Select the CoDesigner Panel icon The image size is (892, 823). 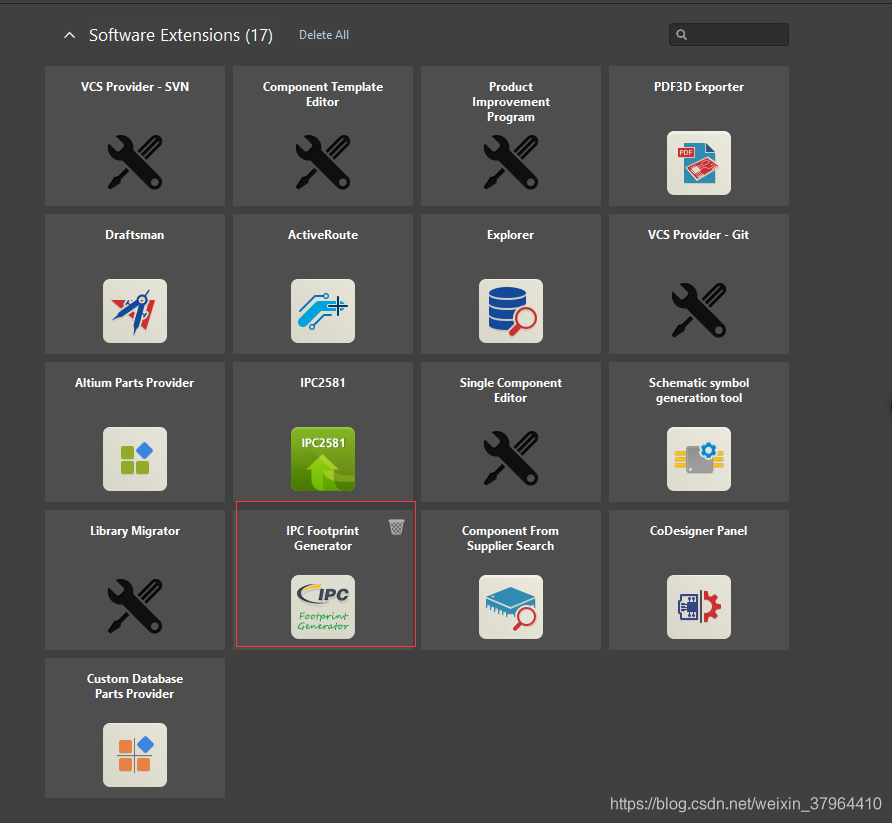[x=699, y=607]
